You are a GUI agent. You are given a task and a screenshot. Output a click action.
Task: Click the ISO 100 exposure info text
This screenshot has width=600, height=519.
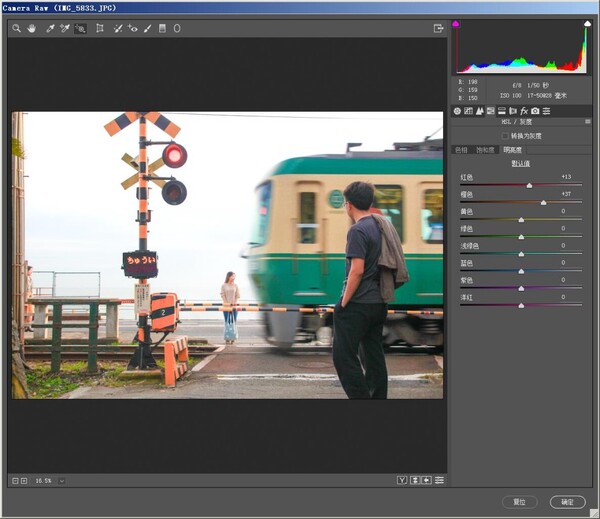pos(510,96)
